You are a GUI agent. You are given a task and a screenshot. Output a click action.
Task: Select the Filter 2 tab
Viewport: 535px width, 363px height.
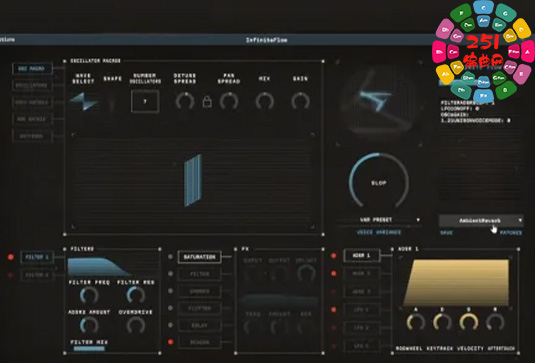(37, 275)
